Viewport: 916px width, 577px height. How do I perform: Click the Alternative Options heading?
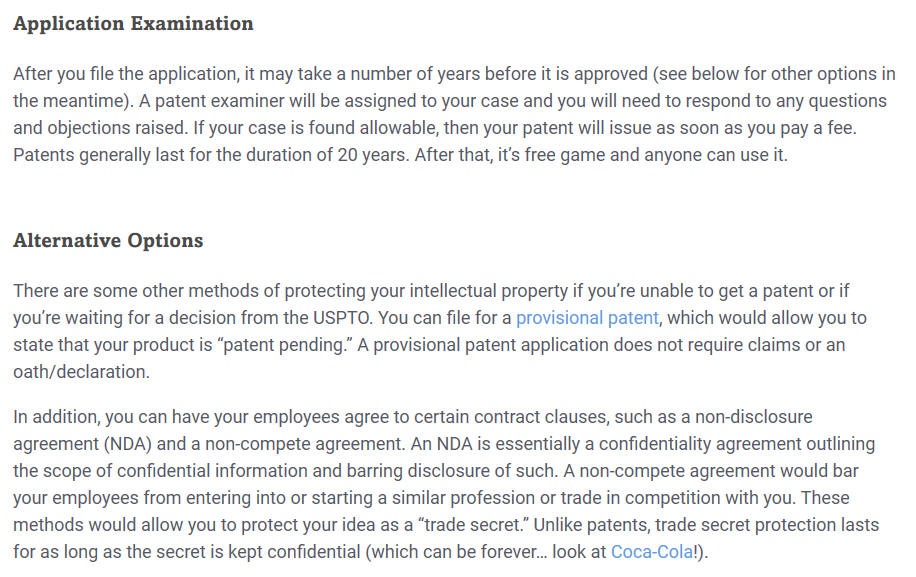tap(108, 241)
